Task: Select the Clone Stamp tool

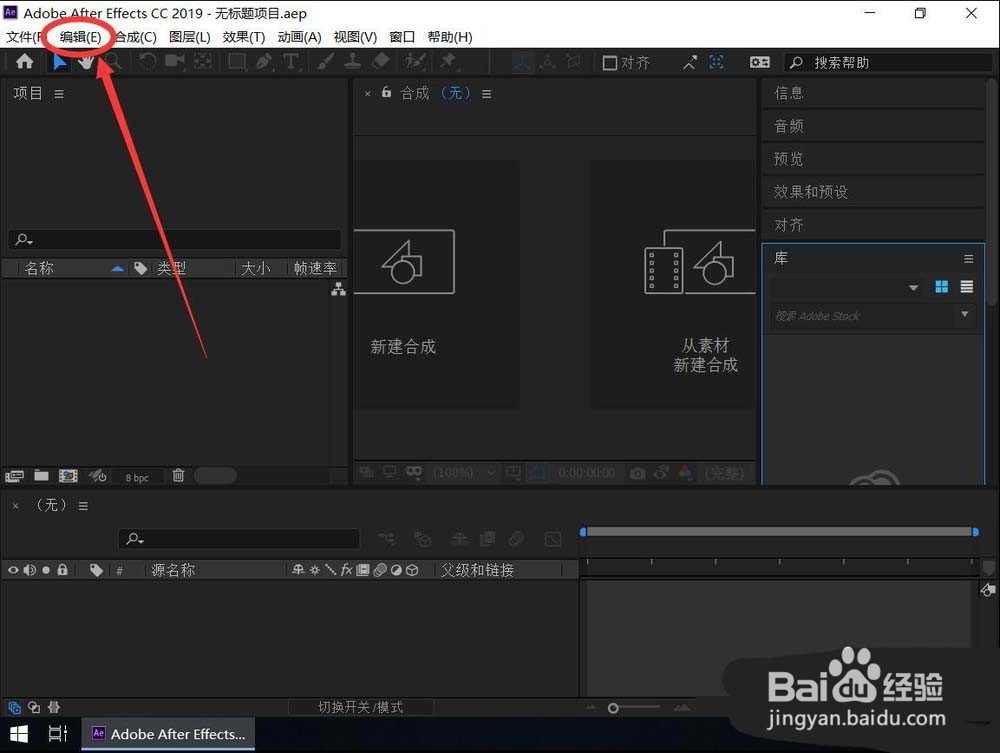Action: [x=352, y=62]
